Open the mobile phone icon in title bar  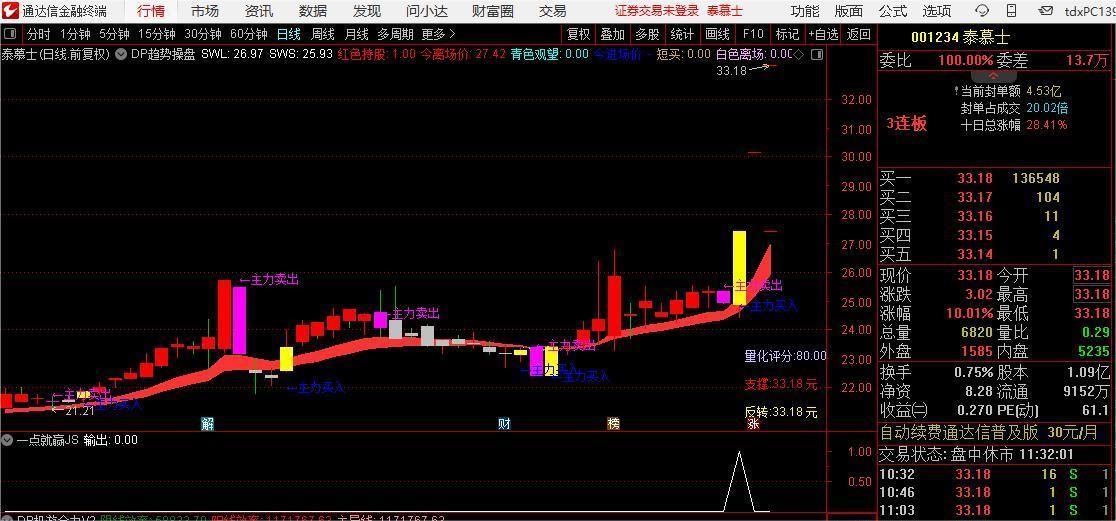click(1011, 11)
